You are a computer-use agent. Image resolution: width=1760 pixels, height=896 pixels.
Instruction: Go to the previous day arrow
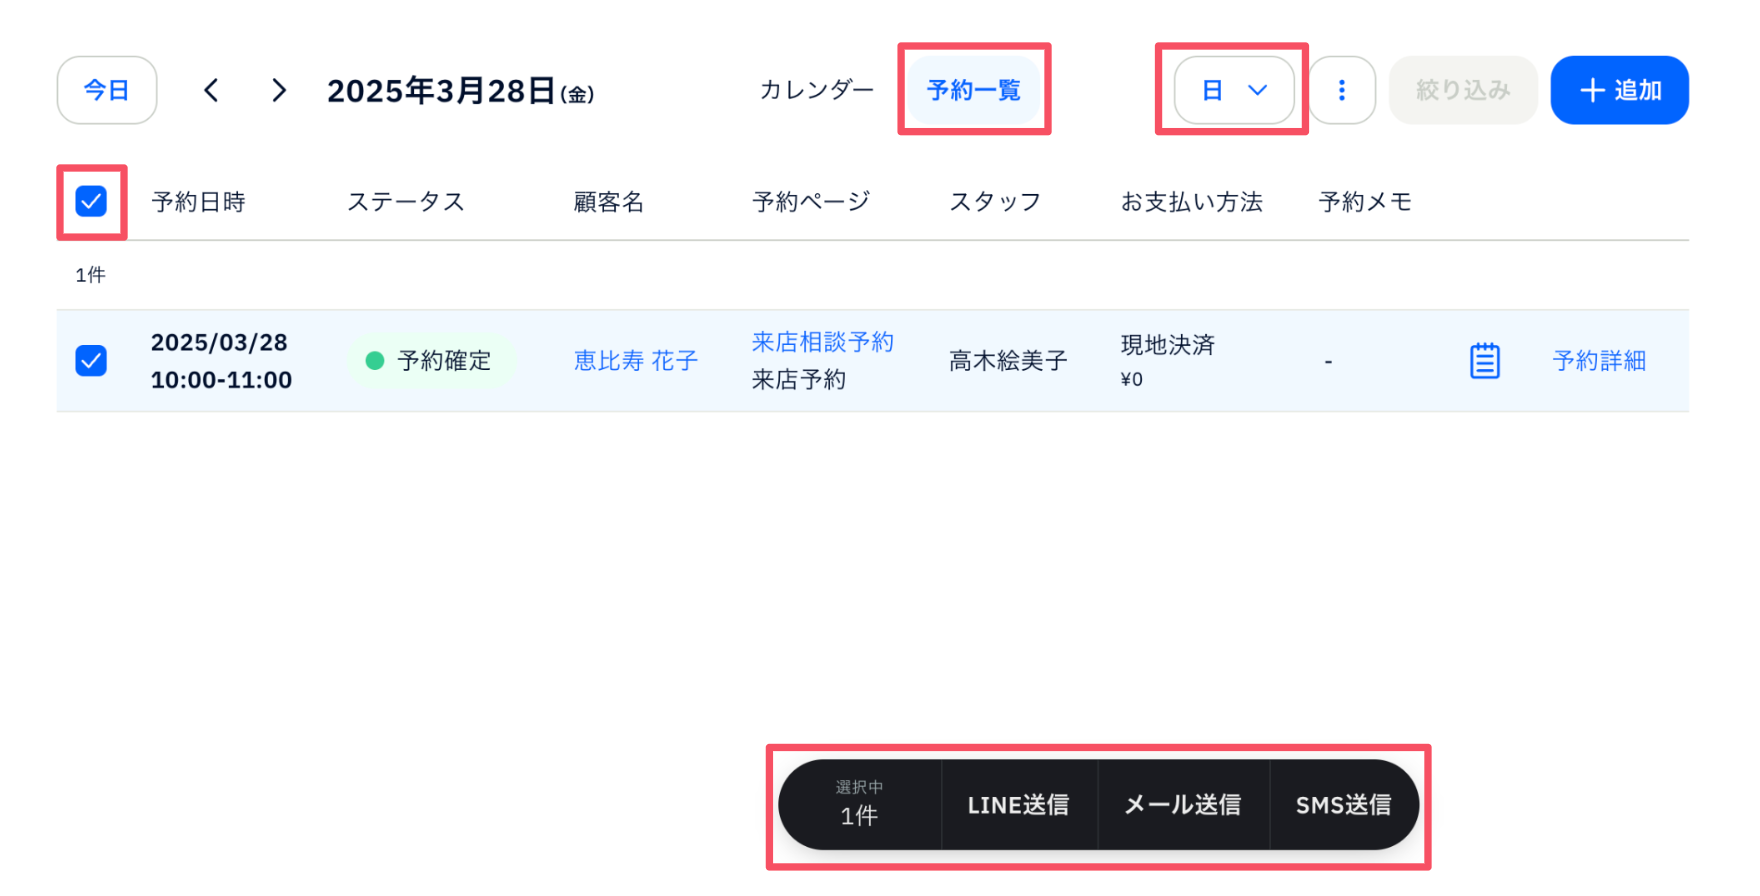click(211, 91)
